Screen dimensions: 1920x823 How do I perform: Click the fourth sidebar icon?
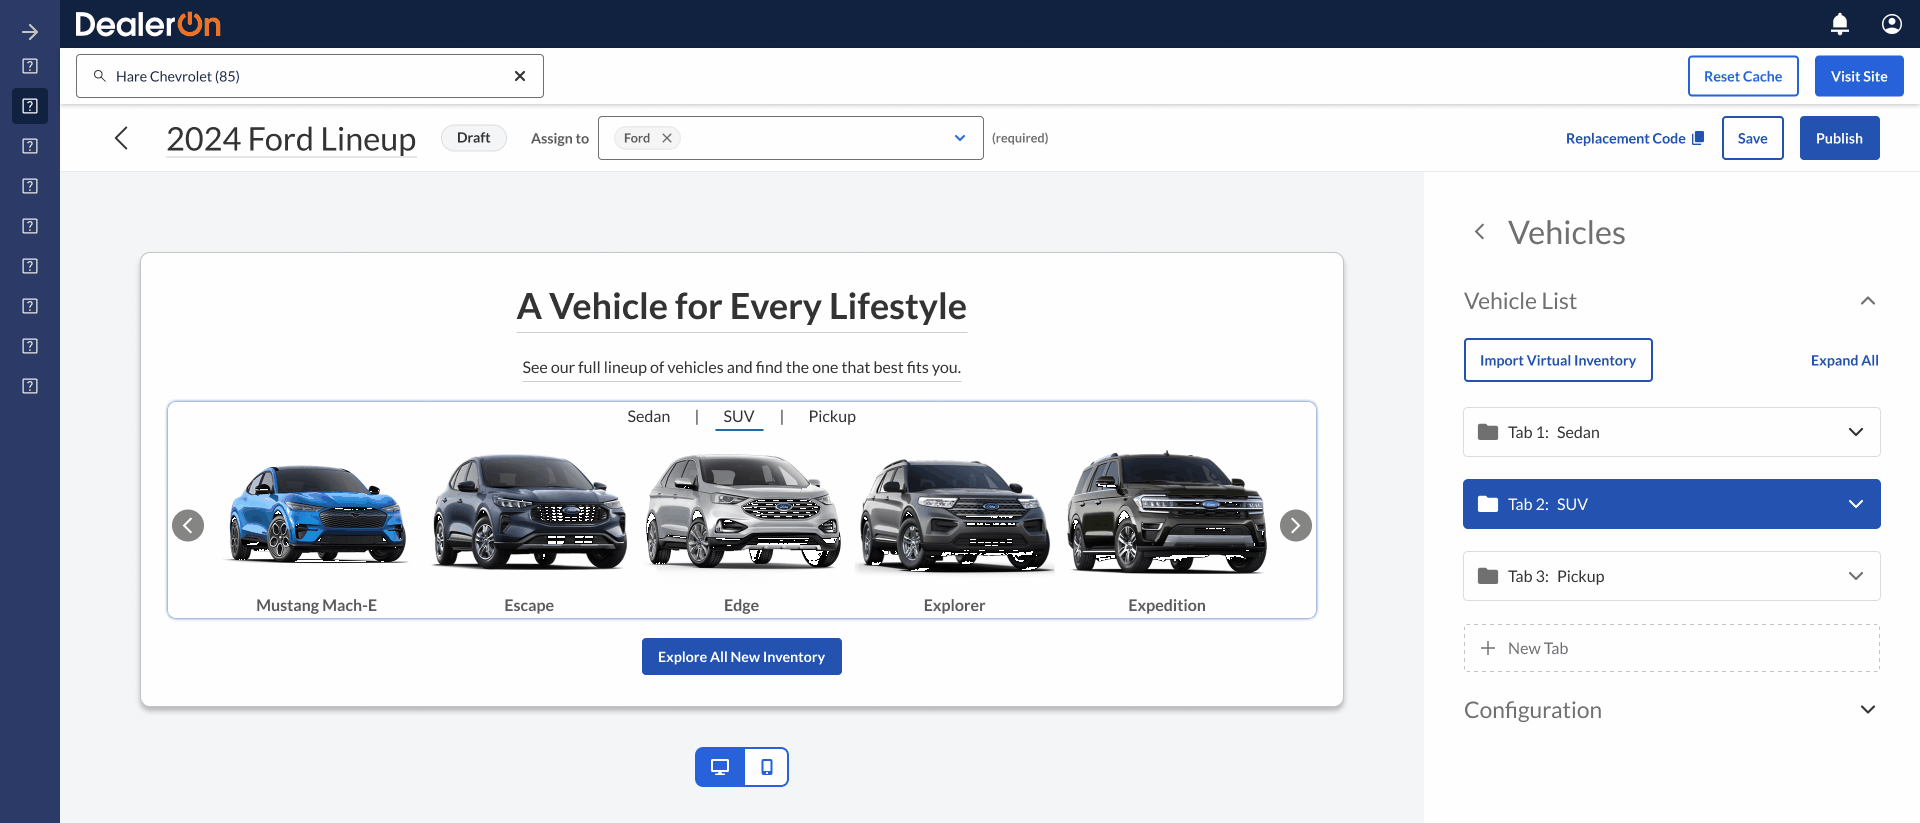pyautogui.click(x=30, y=186)
